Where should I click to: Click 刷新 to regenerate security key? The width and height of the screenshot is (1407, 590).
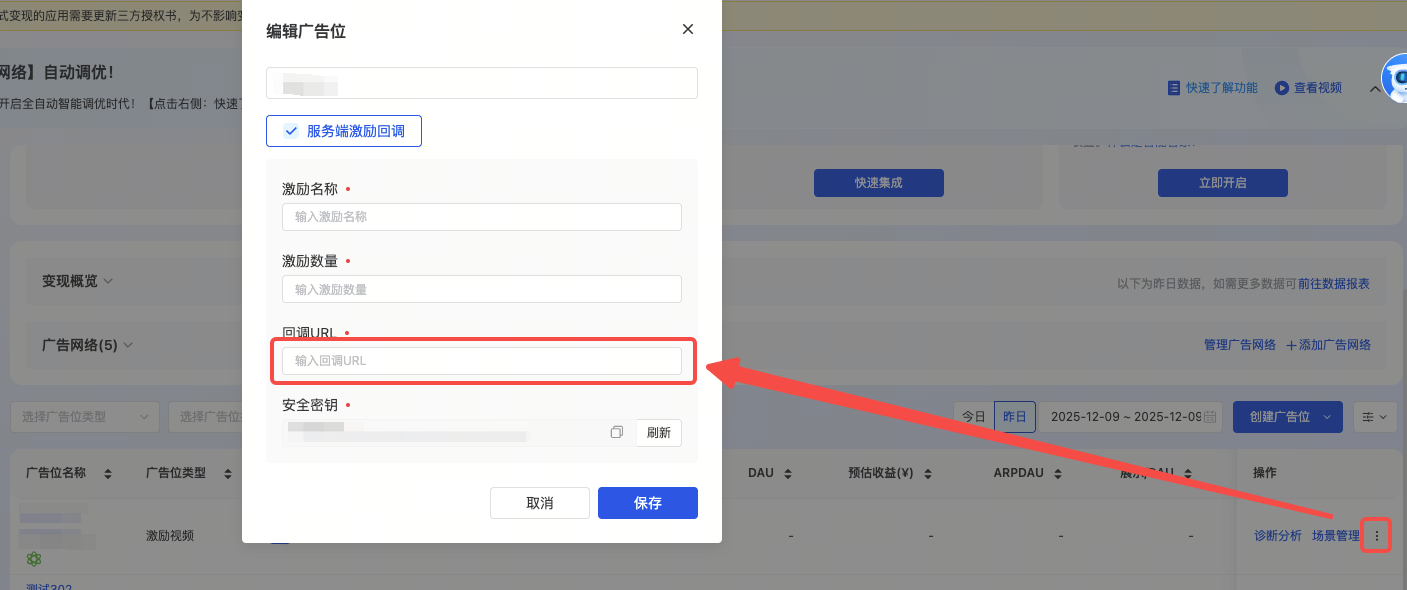pos(658,432)
